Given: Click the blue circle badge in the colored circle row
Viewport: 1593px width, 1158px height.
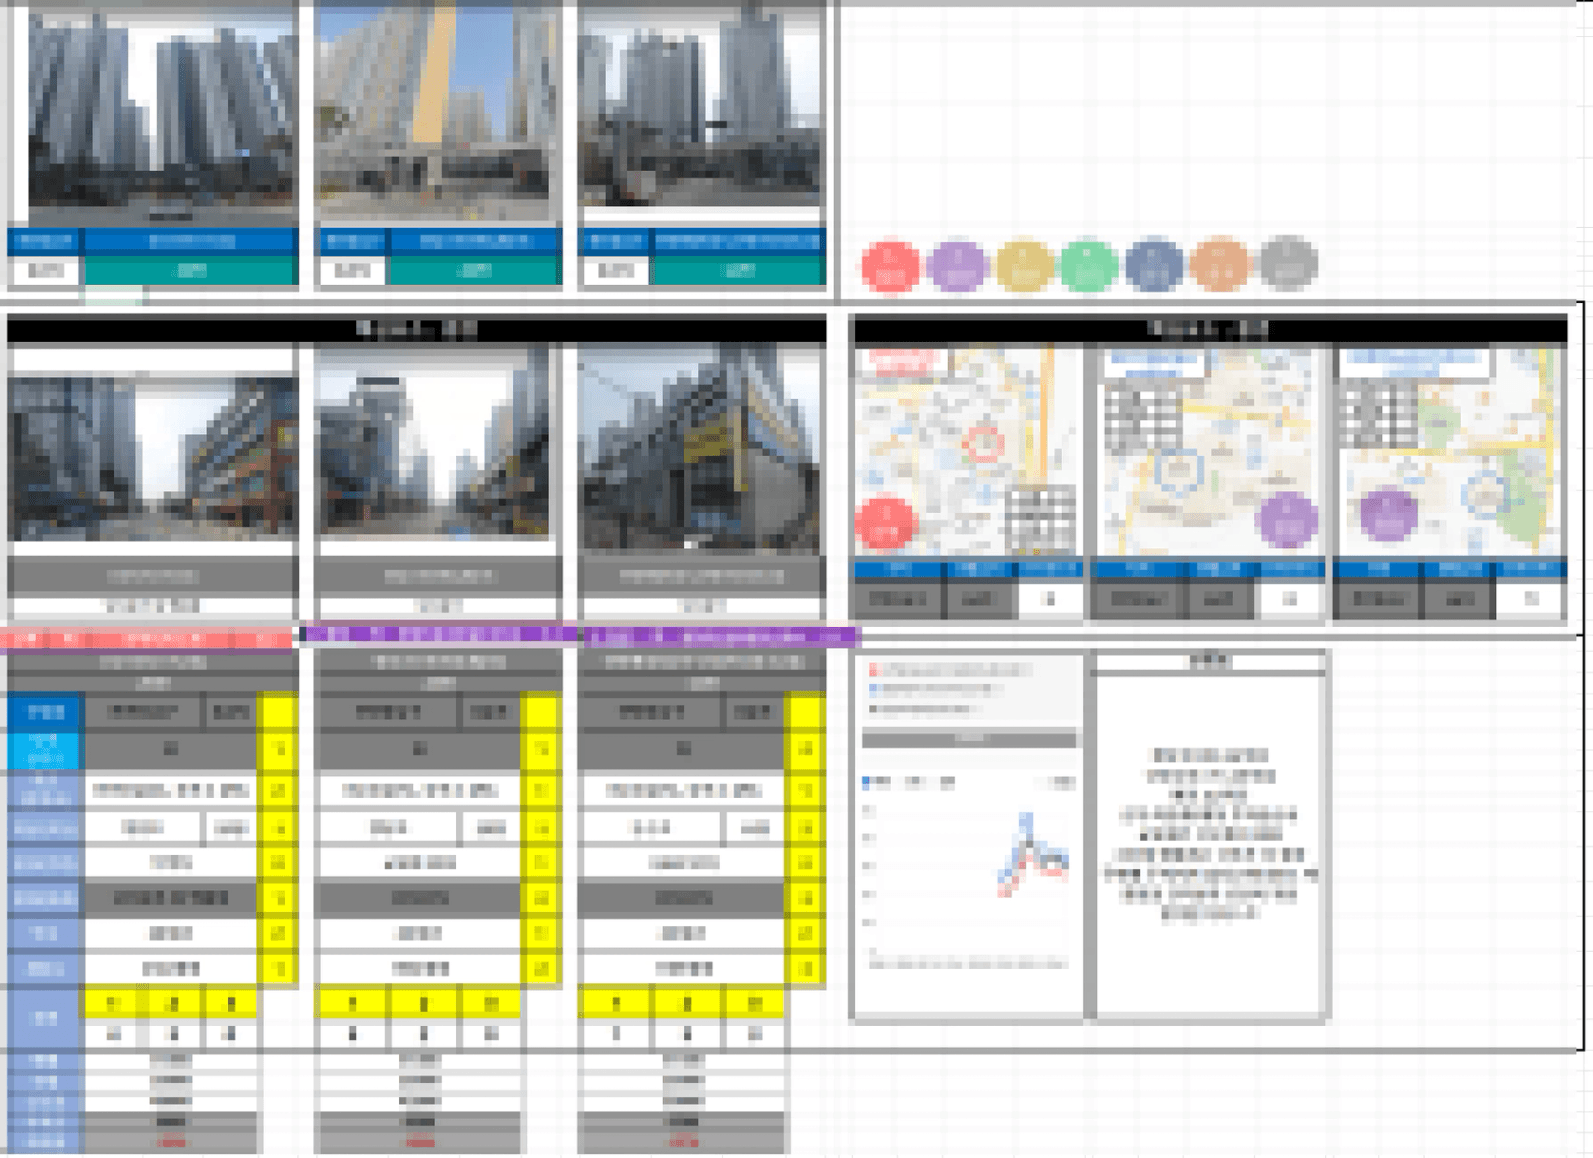Looking at the screenshot, I should (1154, 265).
